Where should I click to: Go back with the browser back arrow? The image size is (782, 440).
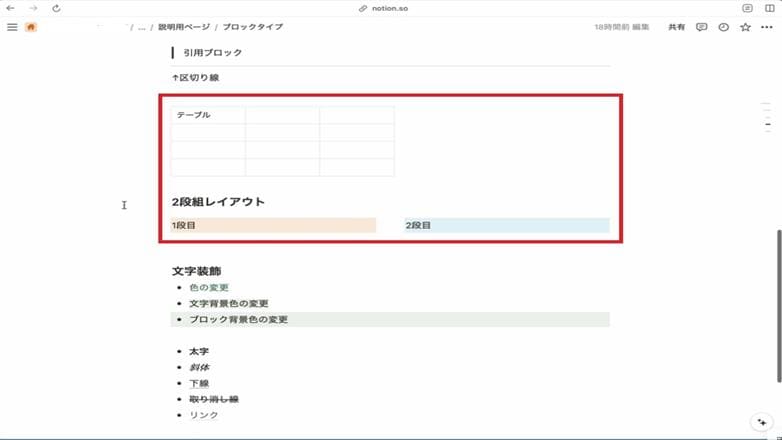click(x=10, y=8)
